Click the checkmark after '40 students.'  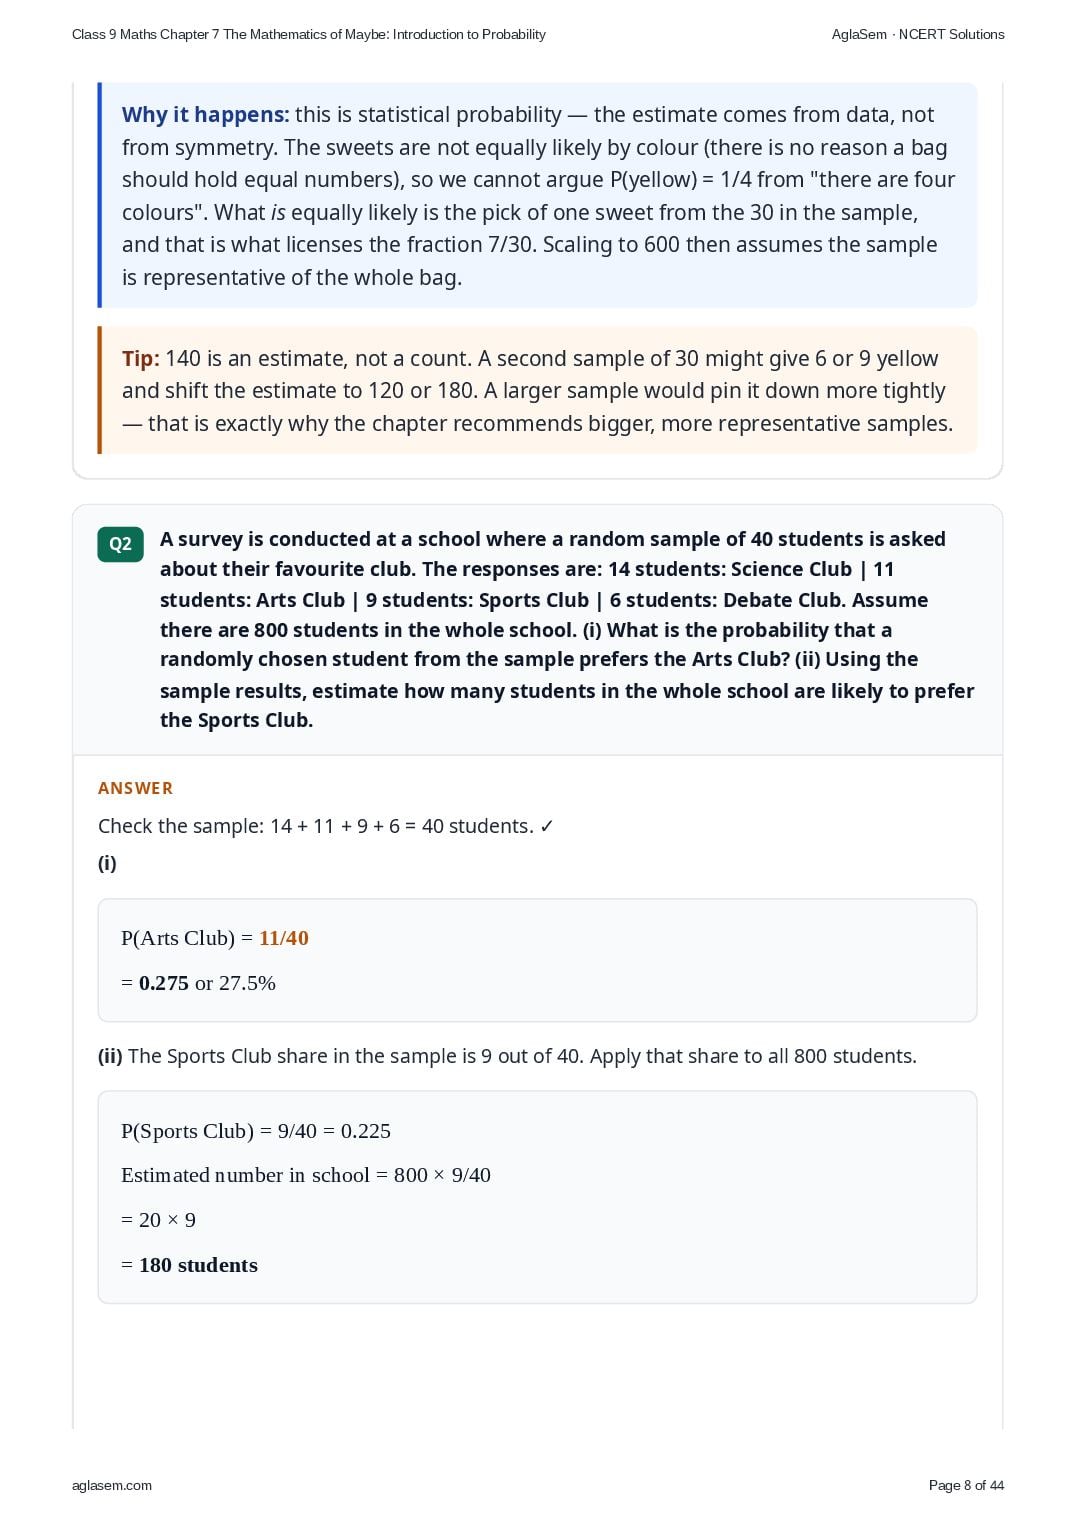point(546,826)
